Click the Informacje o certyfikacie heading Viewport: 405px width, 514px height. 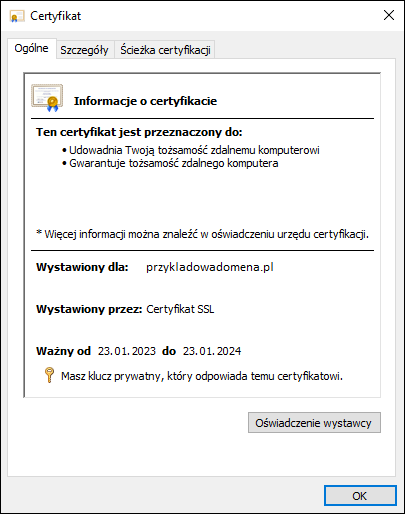coord(145,101)
